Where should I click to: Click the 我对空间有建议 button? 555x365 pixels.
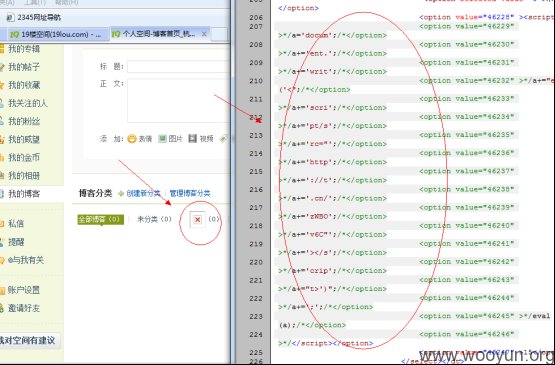click(x=29, y=341)
